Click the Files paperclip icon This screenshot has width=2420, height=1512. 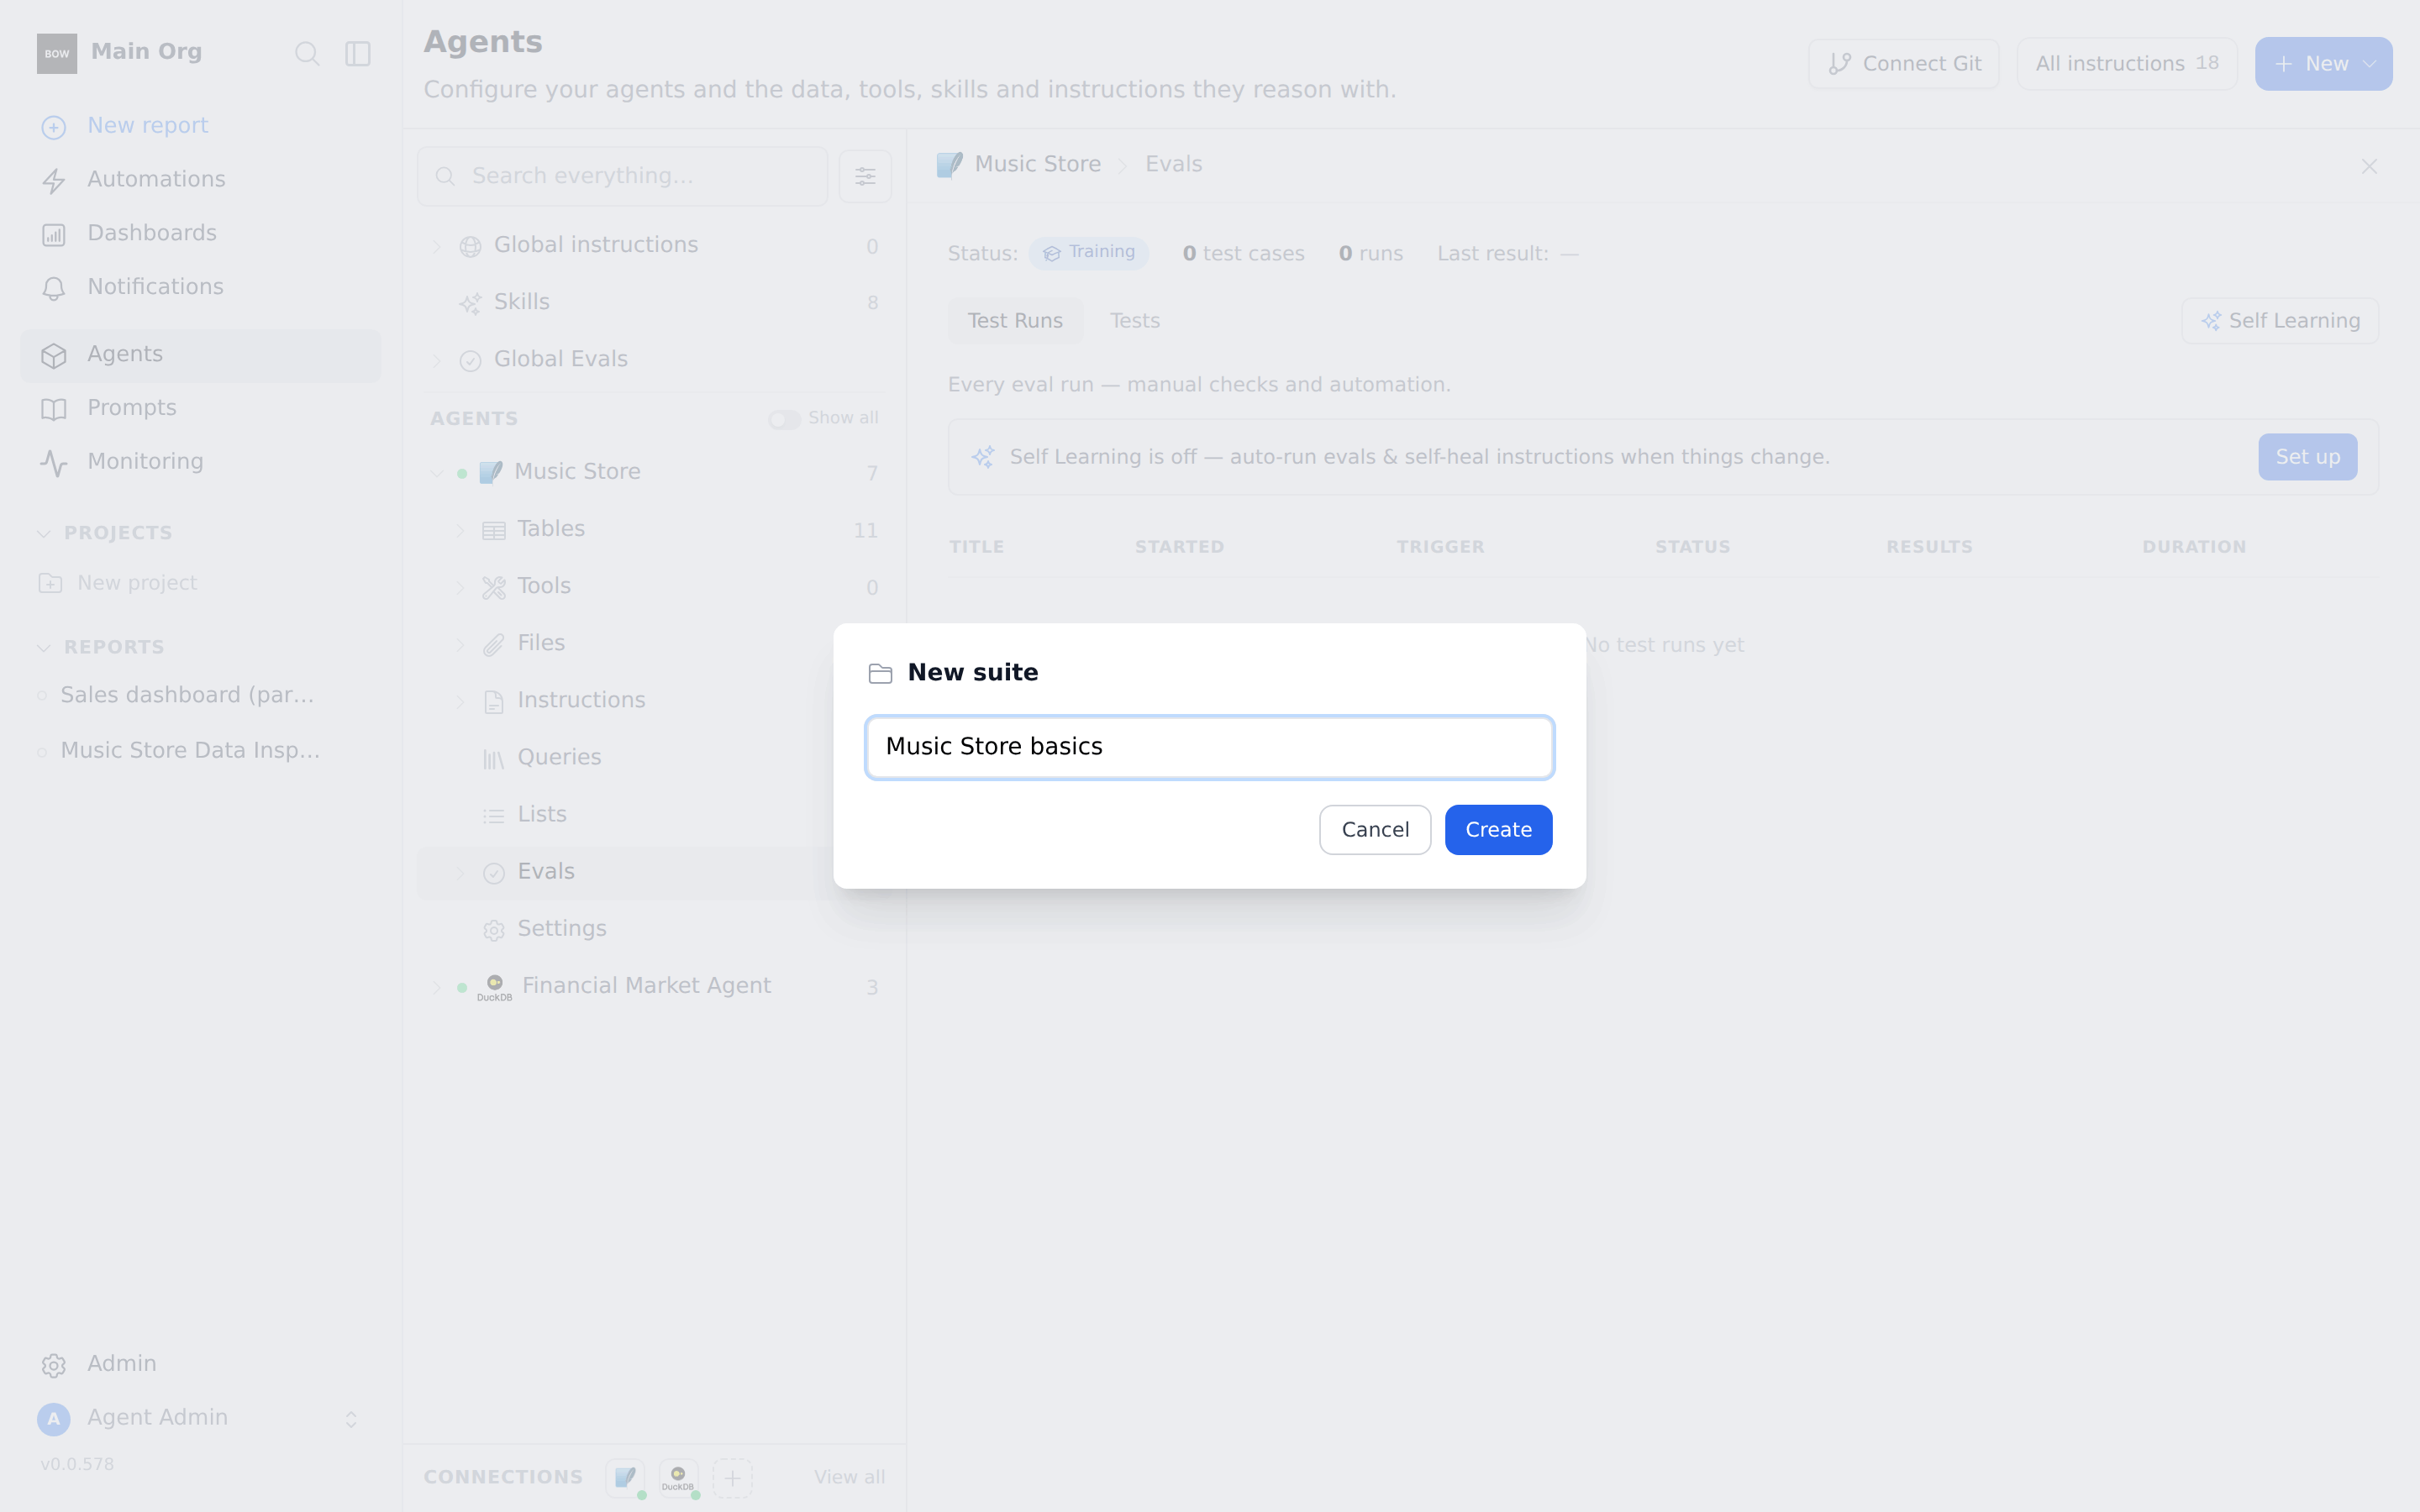pos(494,645)
